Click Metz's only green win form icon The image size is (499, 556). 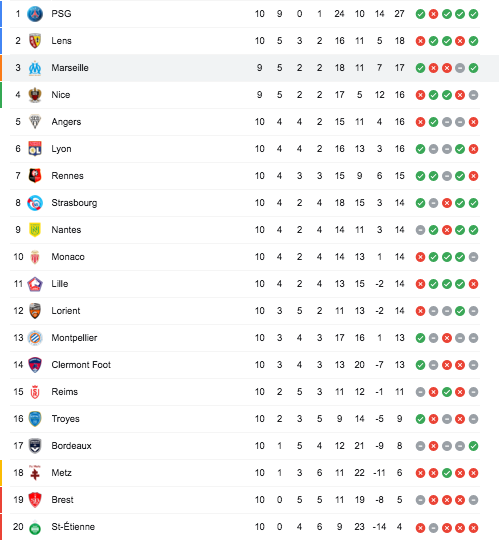coord(447,473)
